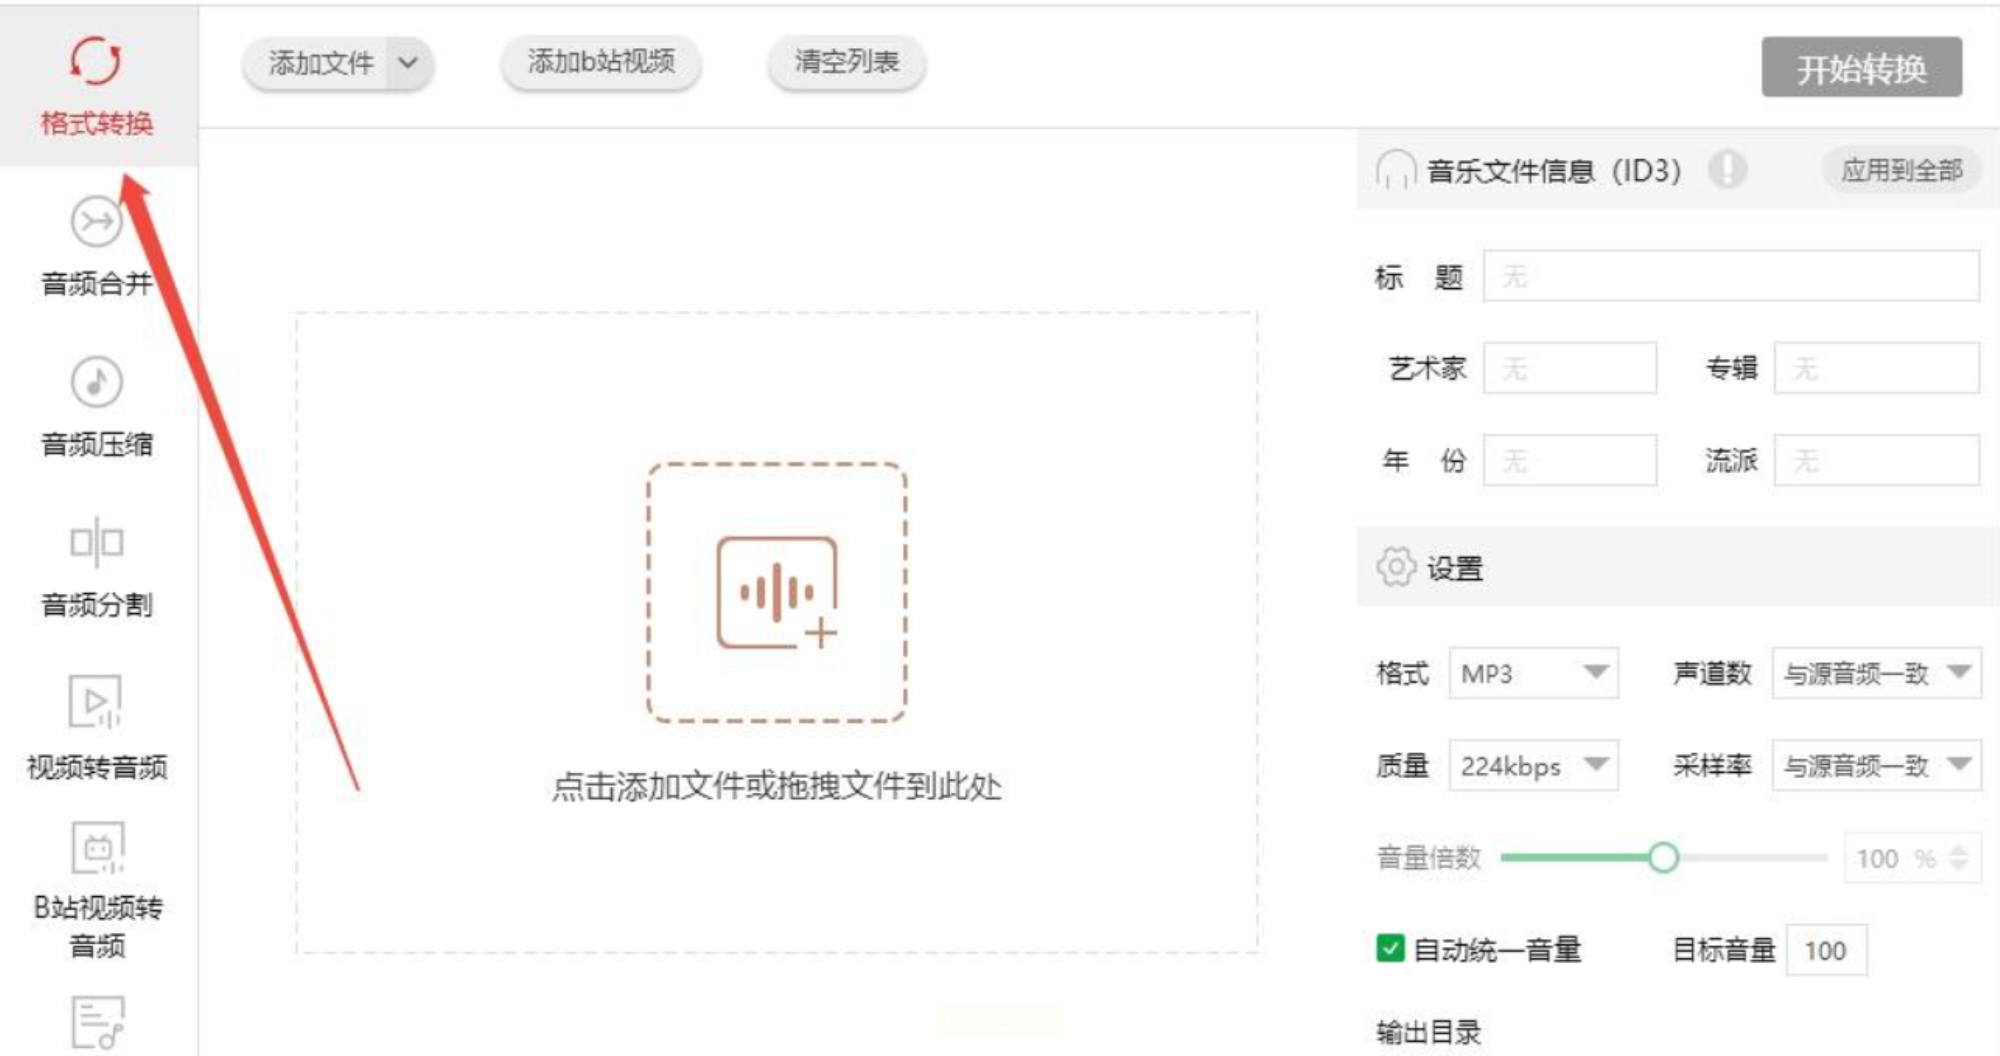Click the 音量倍数 percentage stepper arrows

1959,858
